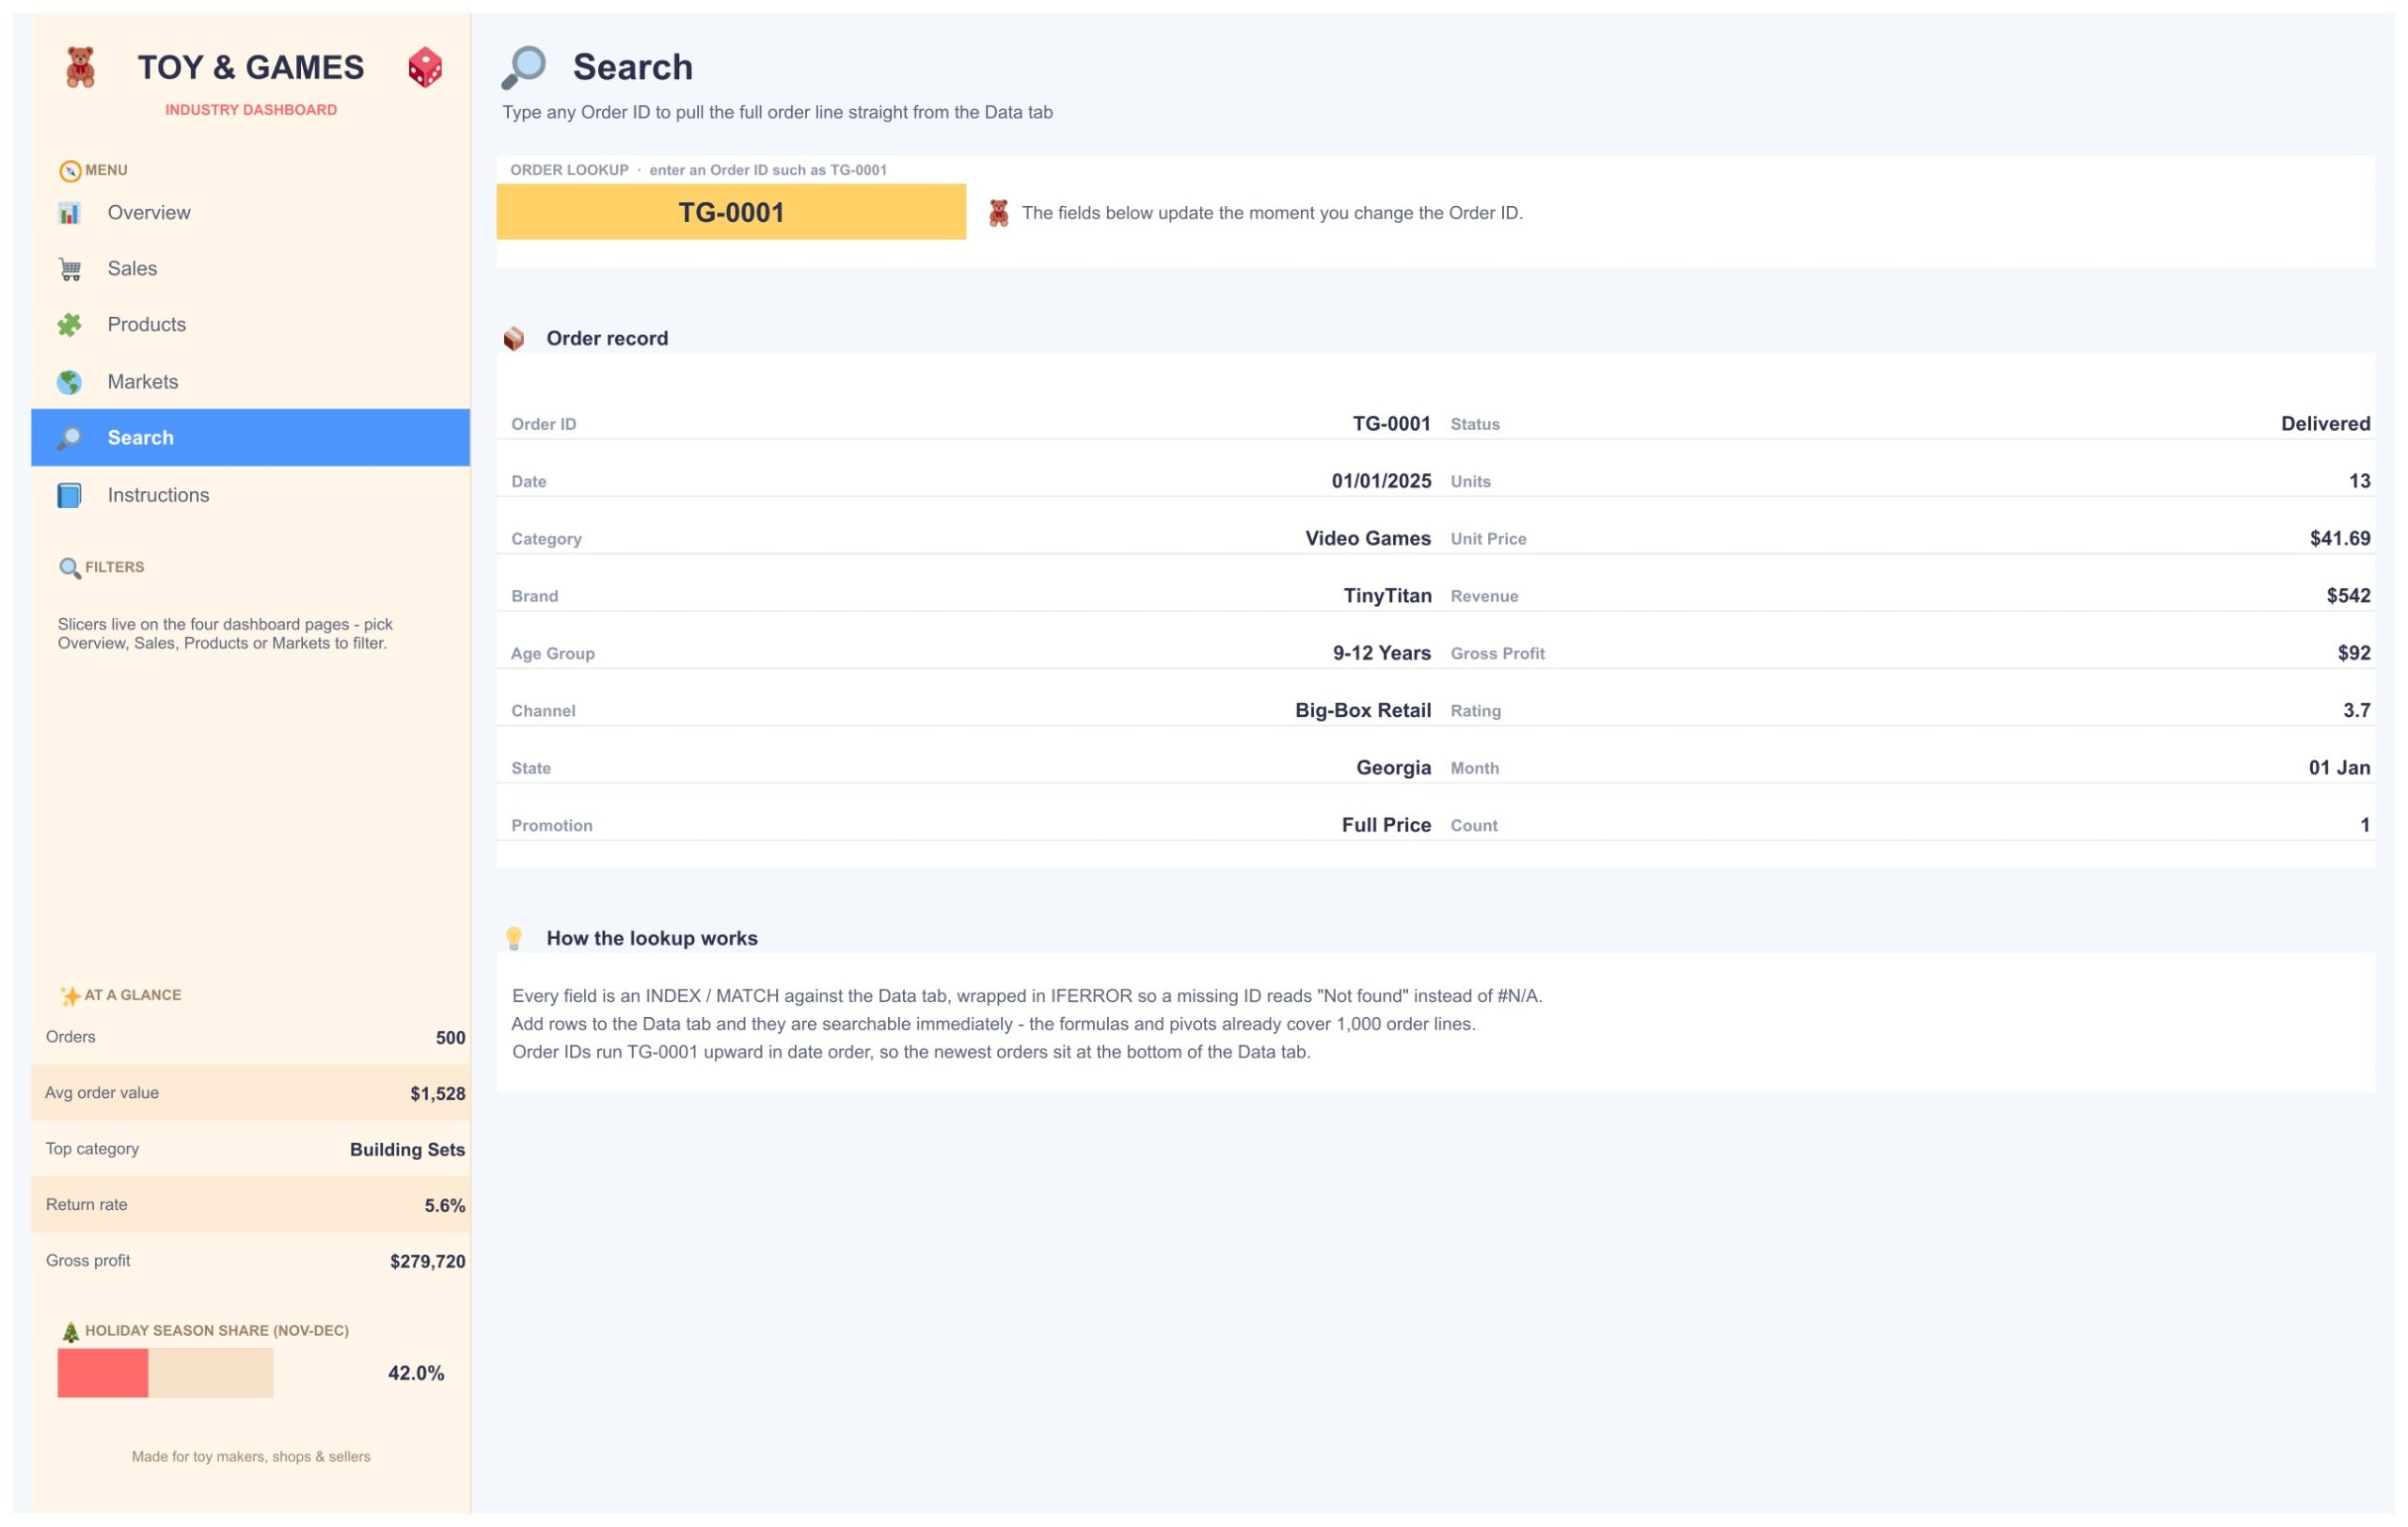Click the Building Sets top category value
2408x1527 pixels.
click(x=407, y=1150)
